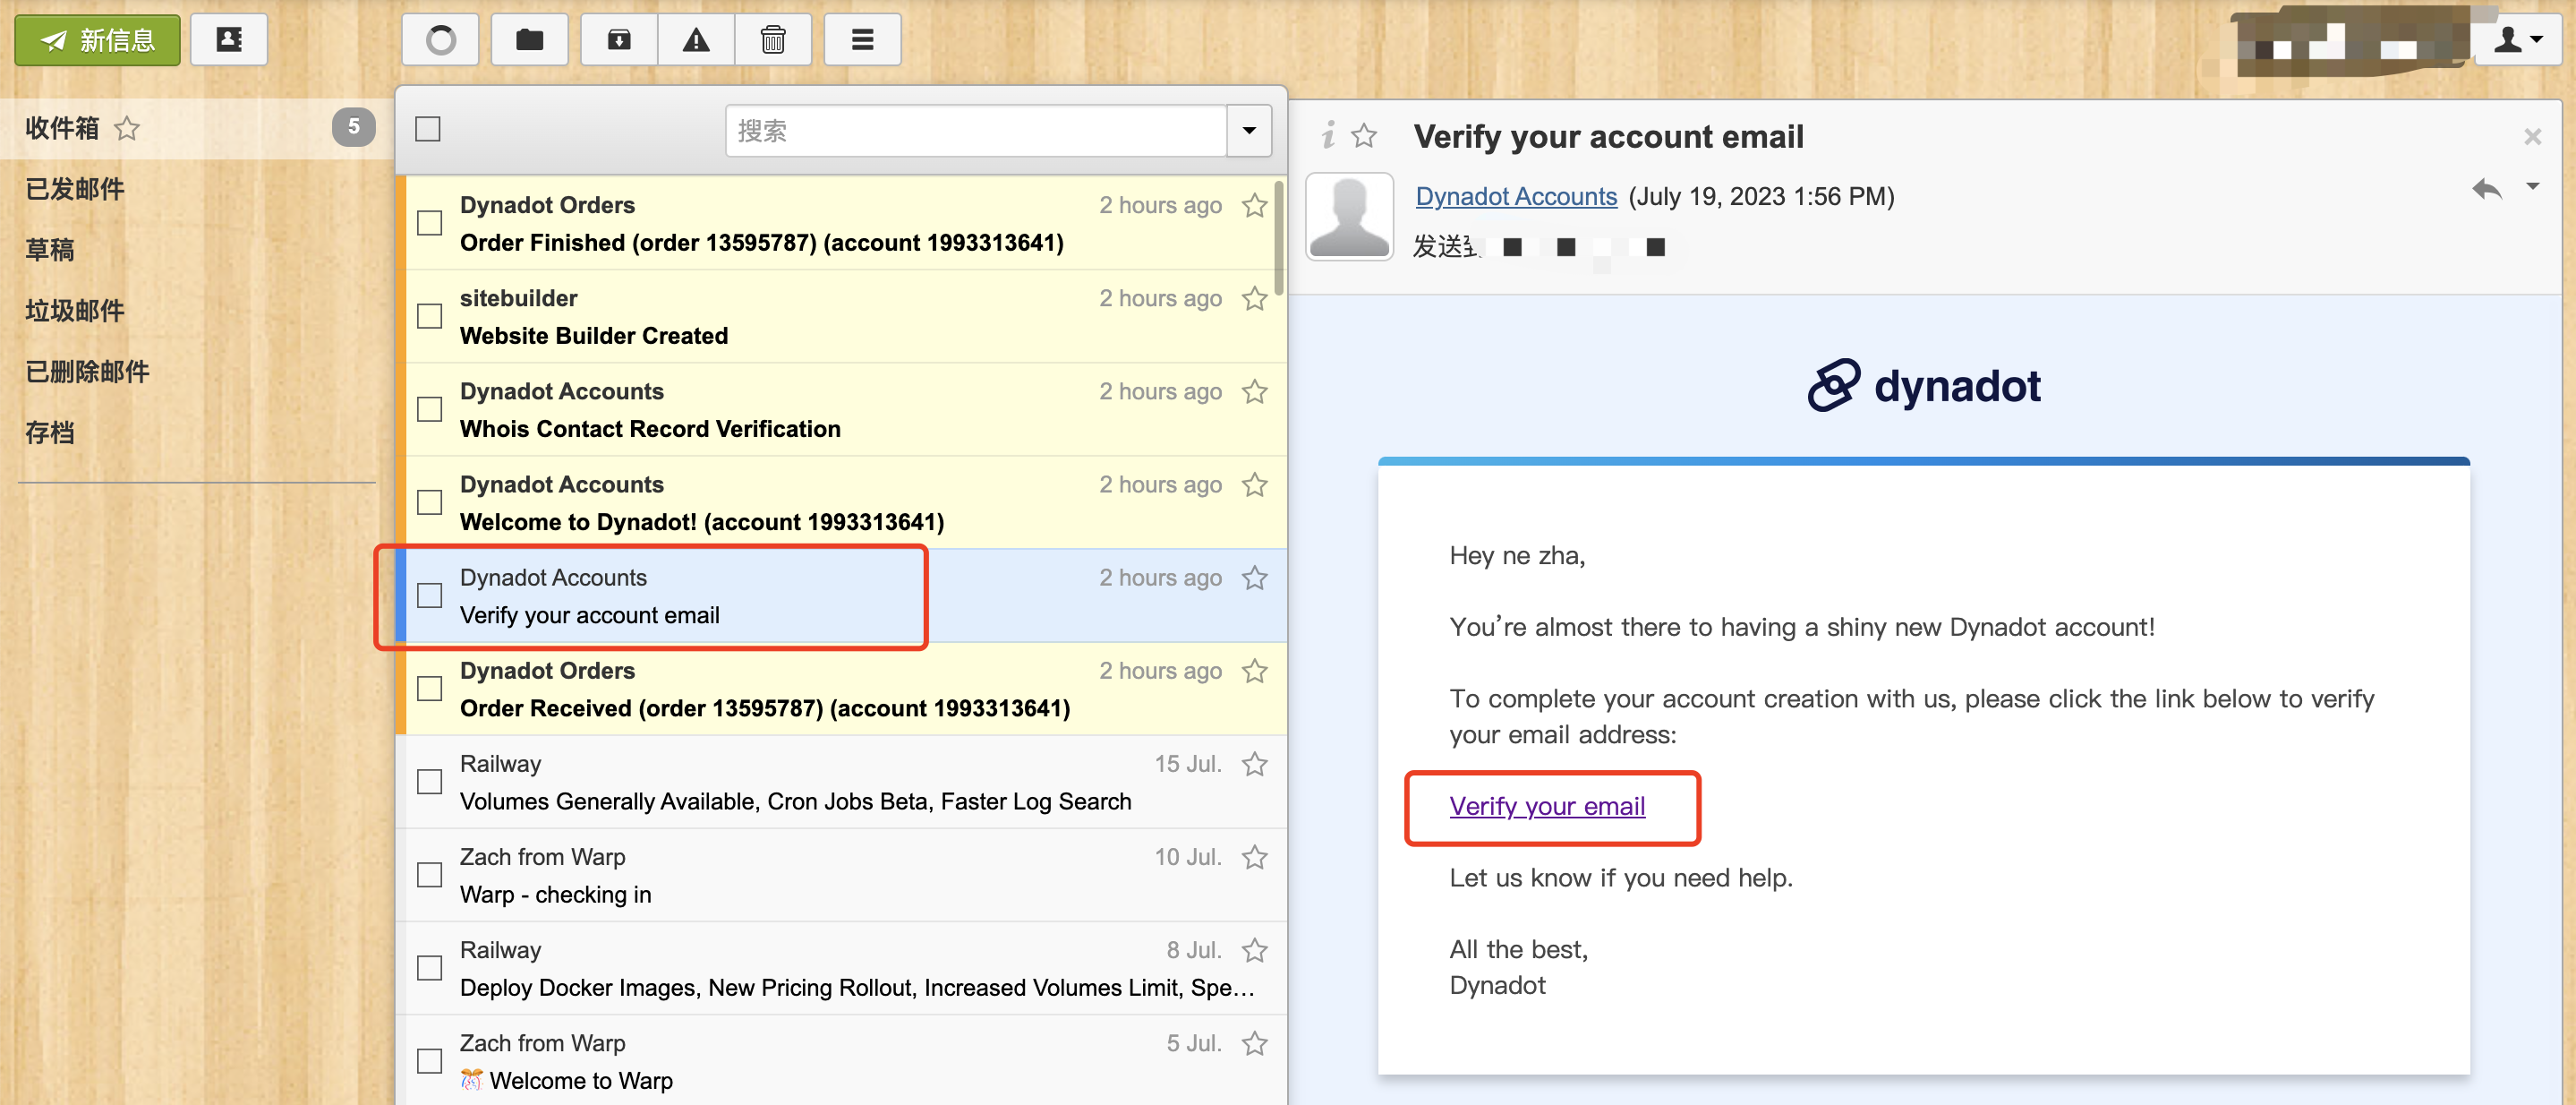Click the archive toolbar icon
This screenshot has height=1105, width=2576.
[619, 40]
